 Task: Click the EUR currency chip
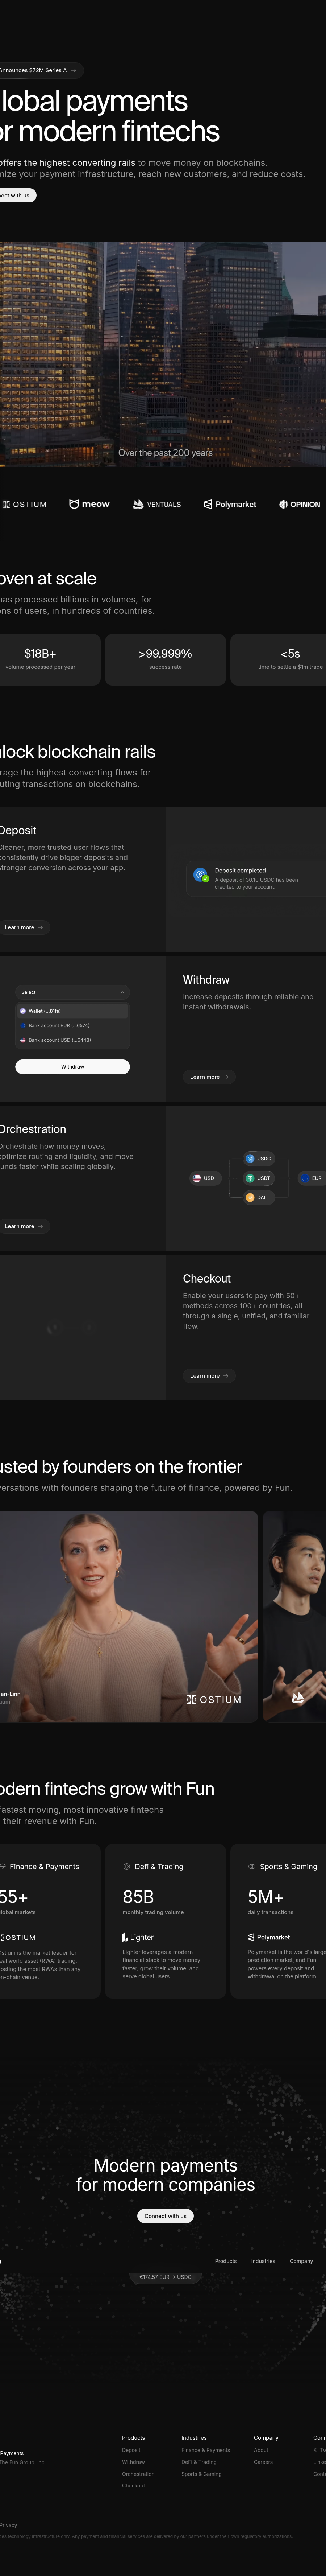(x=312, y=1178)
